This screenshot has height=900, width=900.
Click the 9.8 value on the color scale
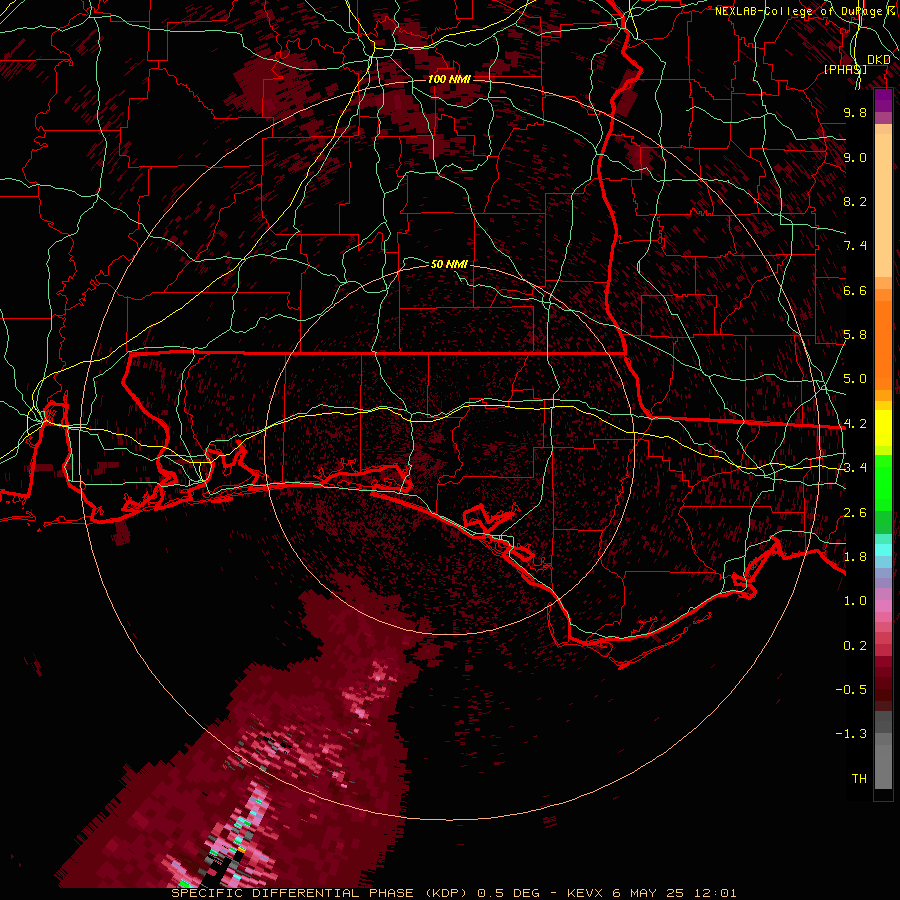coord(855,112)
